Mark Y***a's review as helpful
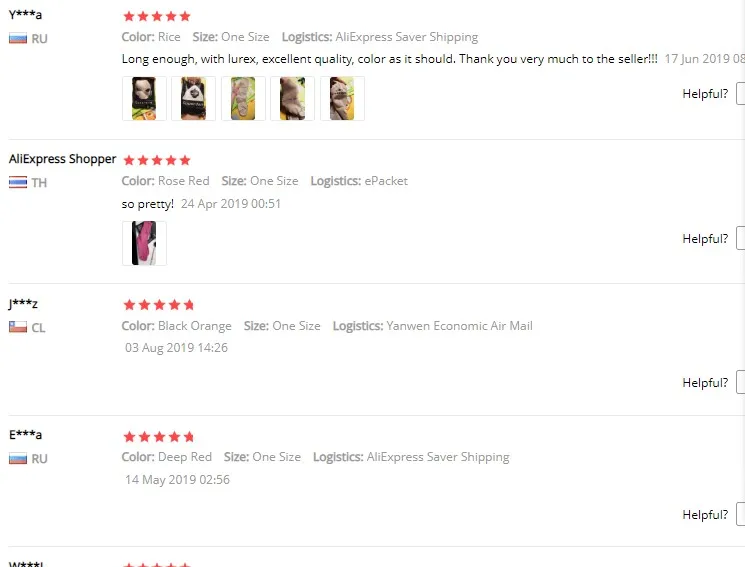The height and width of the screenshot is (567, 745). click(x=740, y=94)
